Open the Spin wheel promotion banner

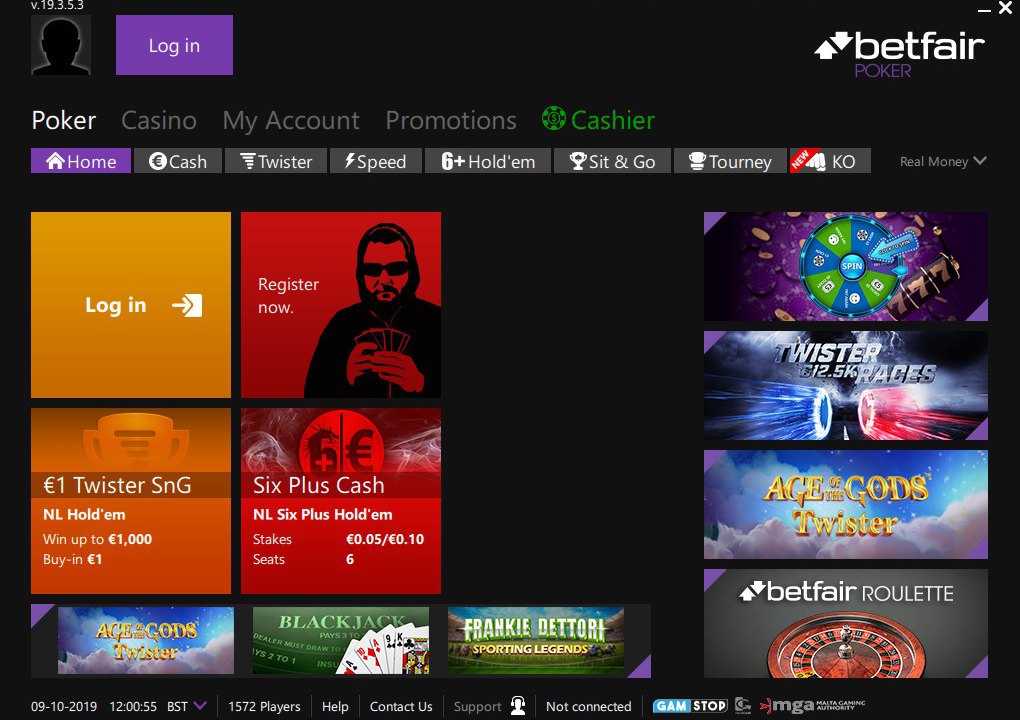pyautogui.click(x=846, y=266)
